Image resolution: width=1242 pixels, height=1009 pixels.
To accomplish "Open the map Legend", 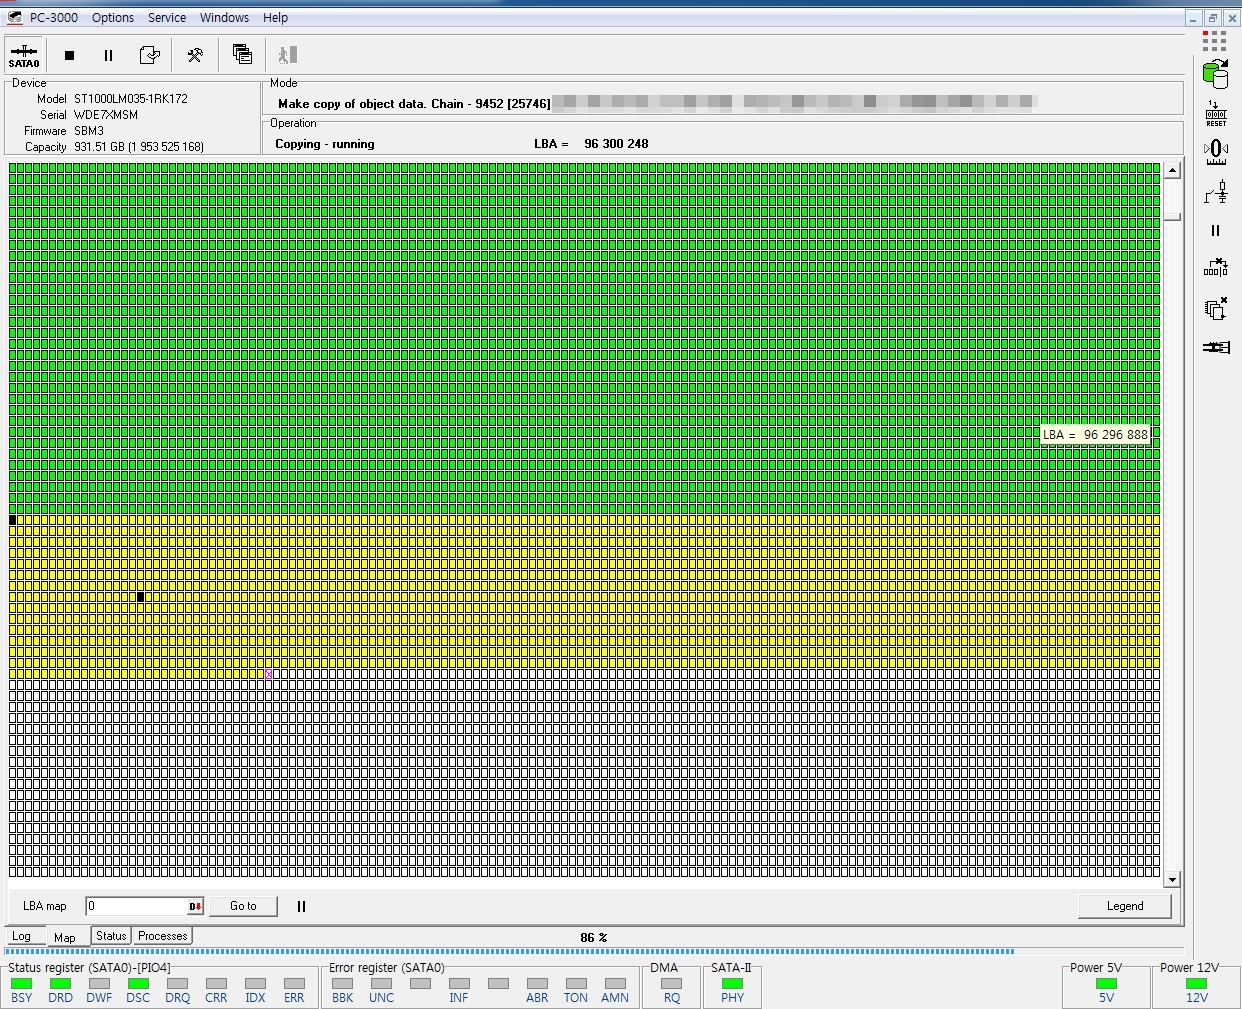I will pyautogui.click(x=1125, y=906).
